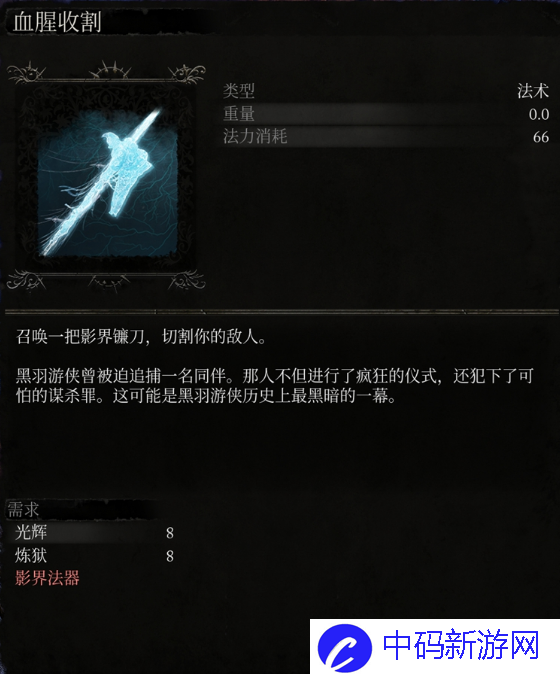Click the ornate bottom frame ornament below the icon
Screen dimensions: 560x674
[106, 281]
